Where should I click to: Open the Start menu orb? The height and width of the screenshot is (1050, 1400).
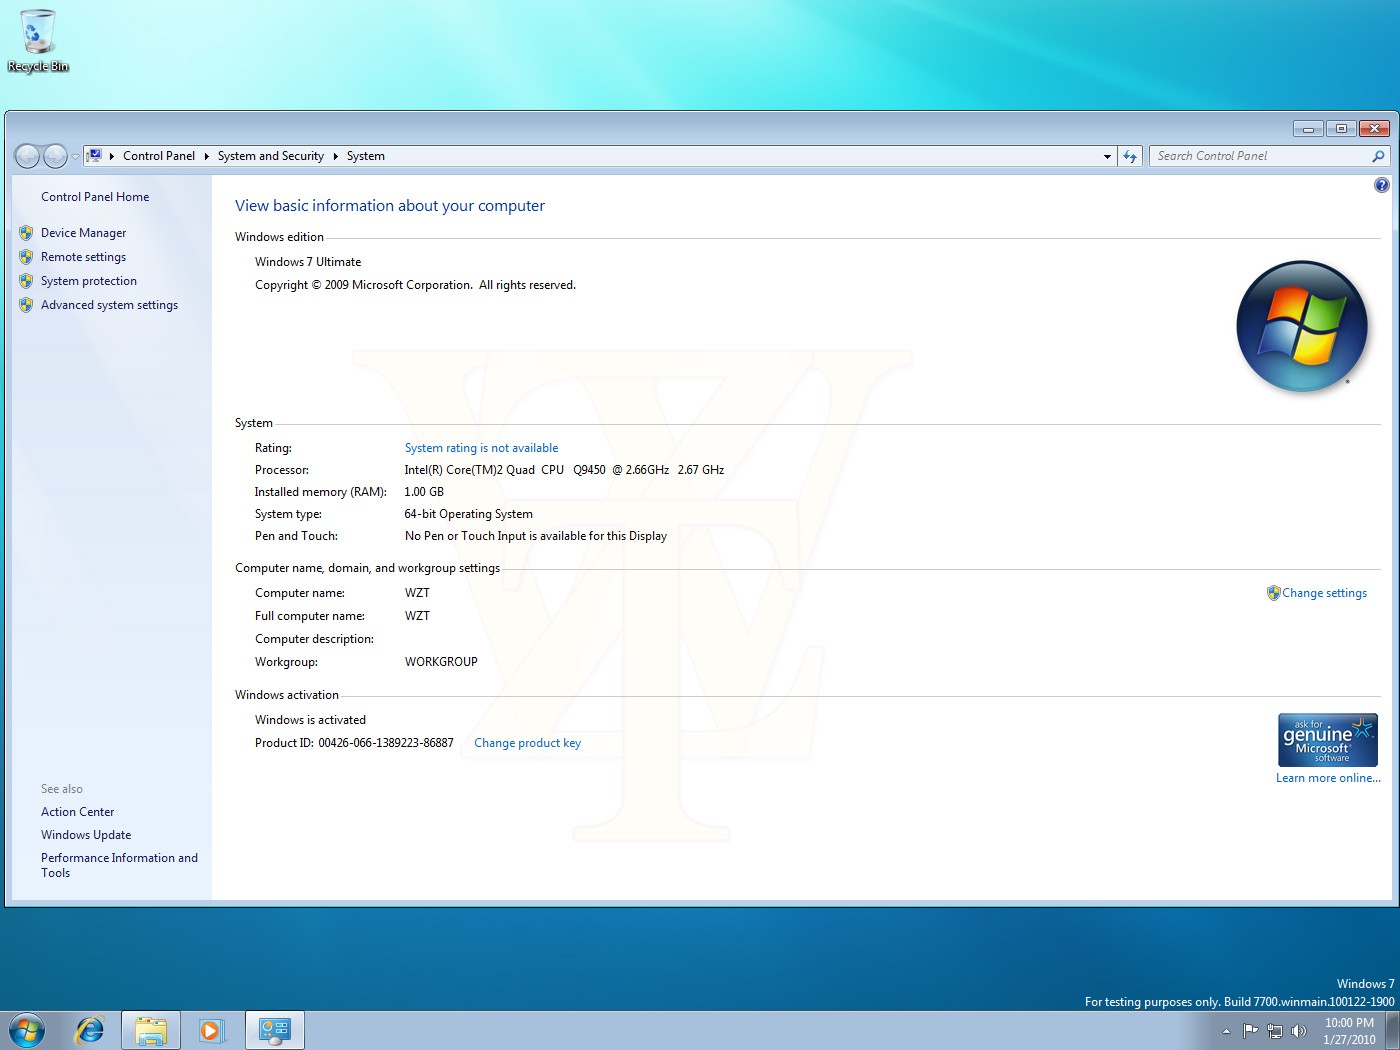click(x=27, y=1030)
